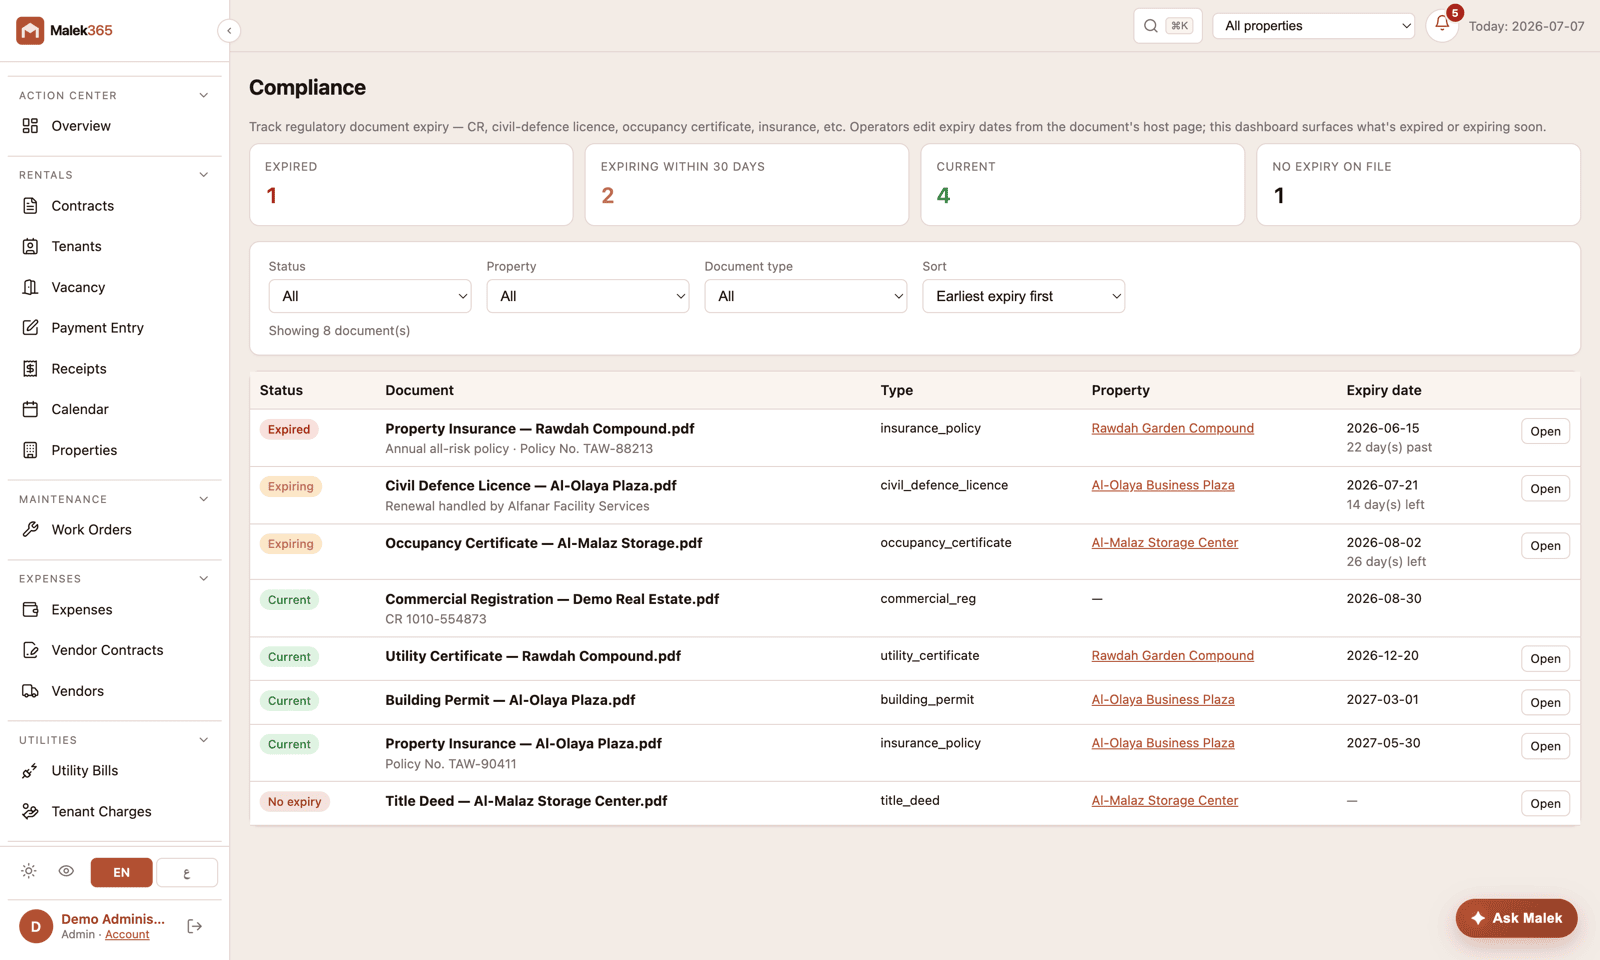Viewport: 1600px width, 960px height.
Task: Go to Work Orders
Action: 114,530
